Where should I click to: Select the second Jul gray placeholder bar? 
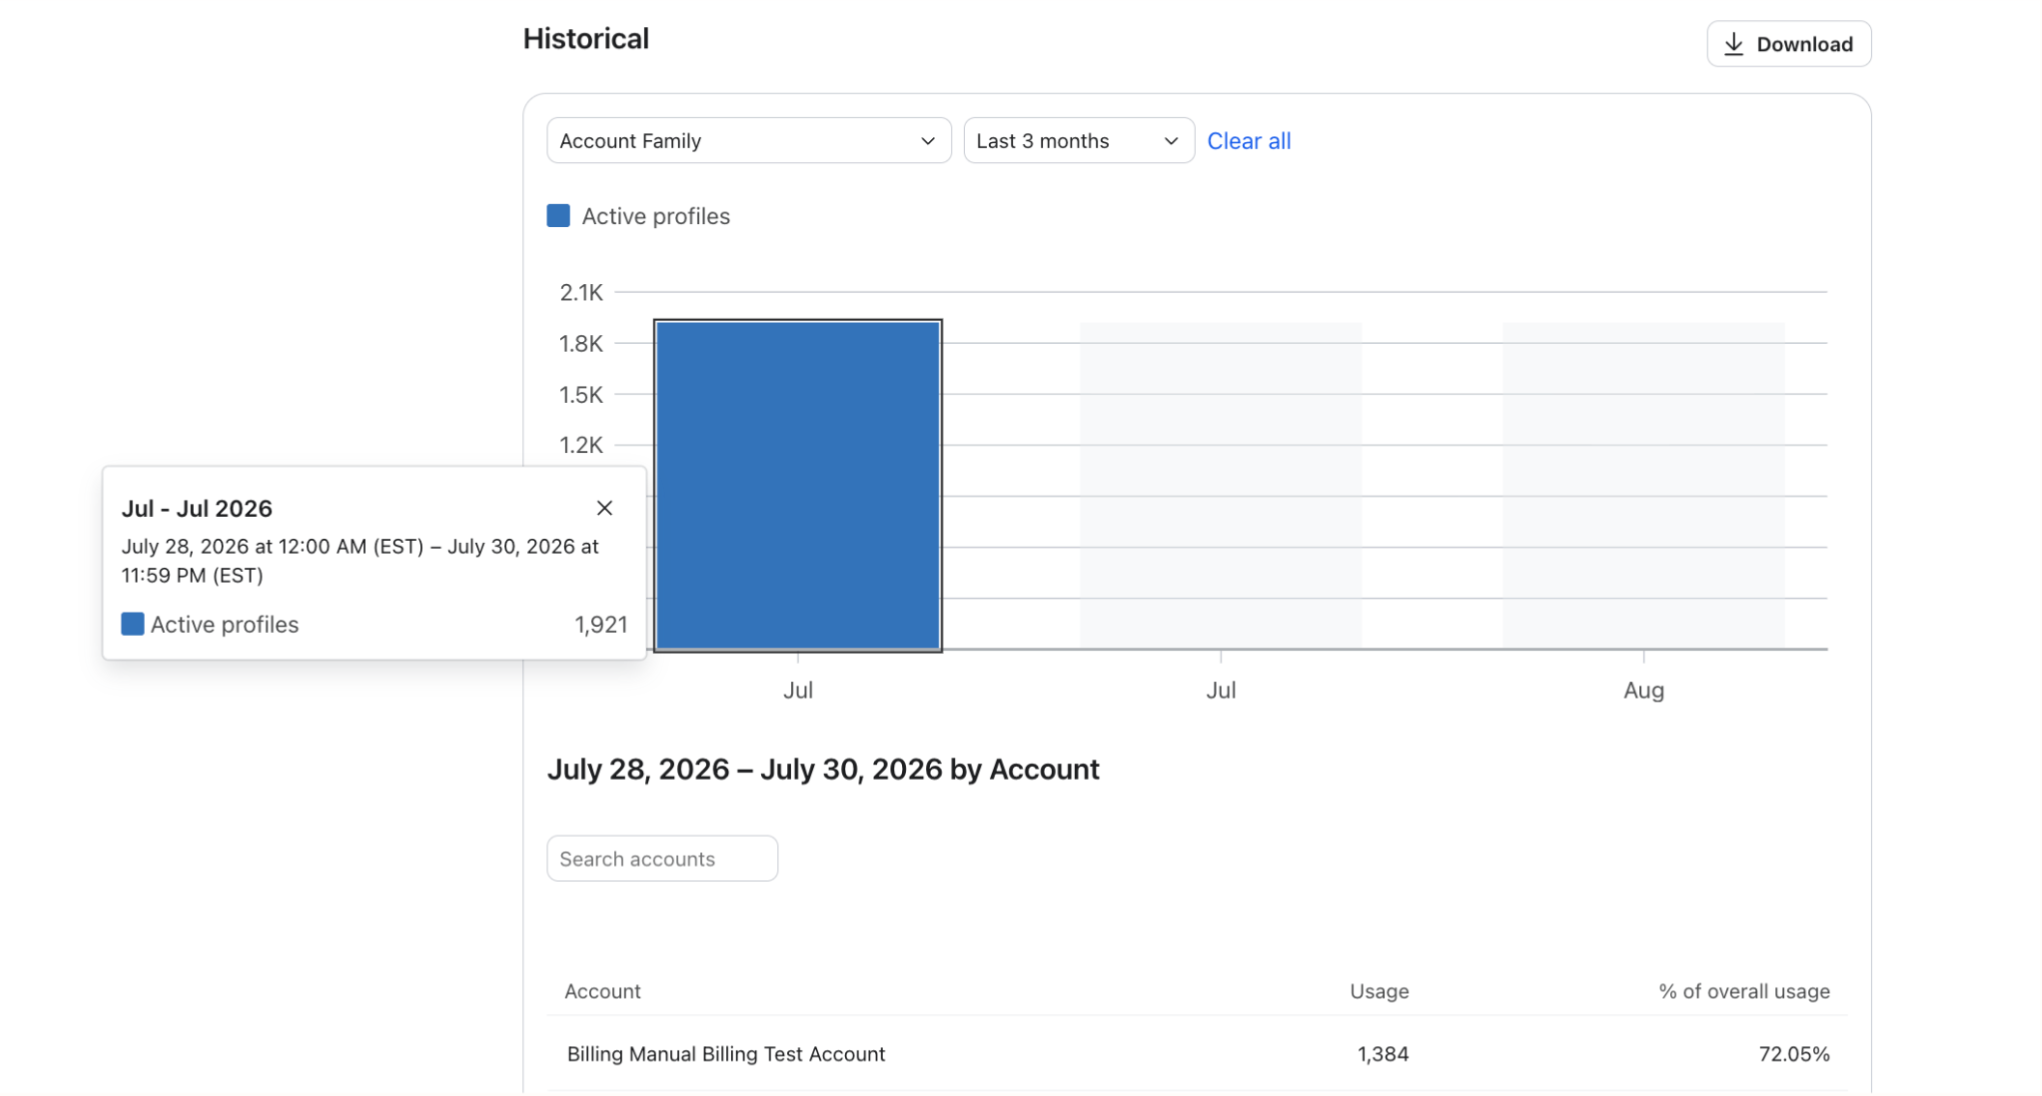(1220, 486)
